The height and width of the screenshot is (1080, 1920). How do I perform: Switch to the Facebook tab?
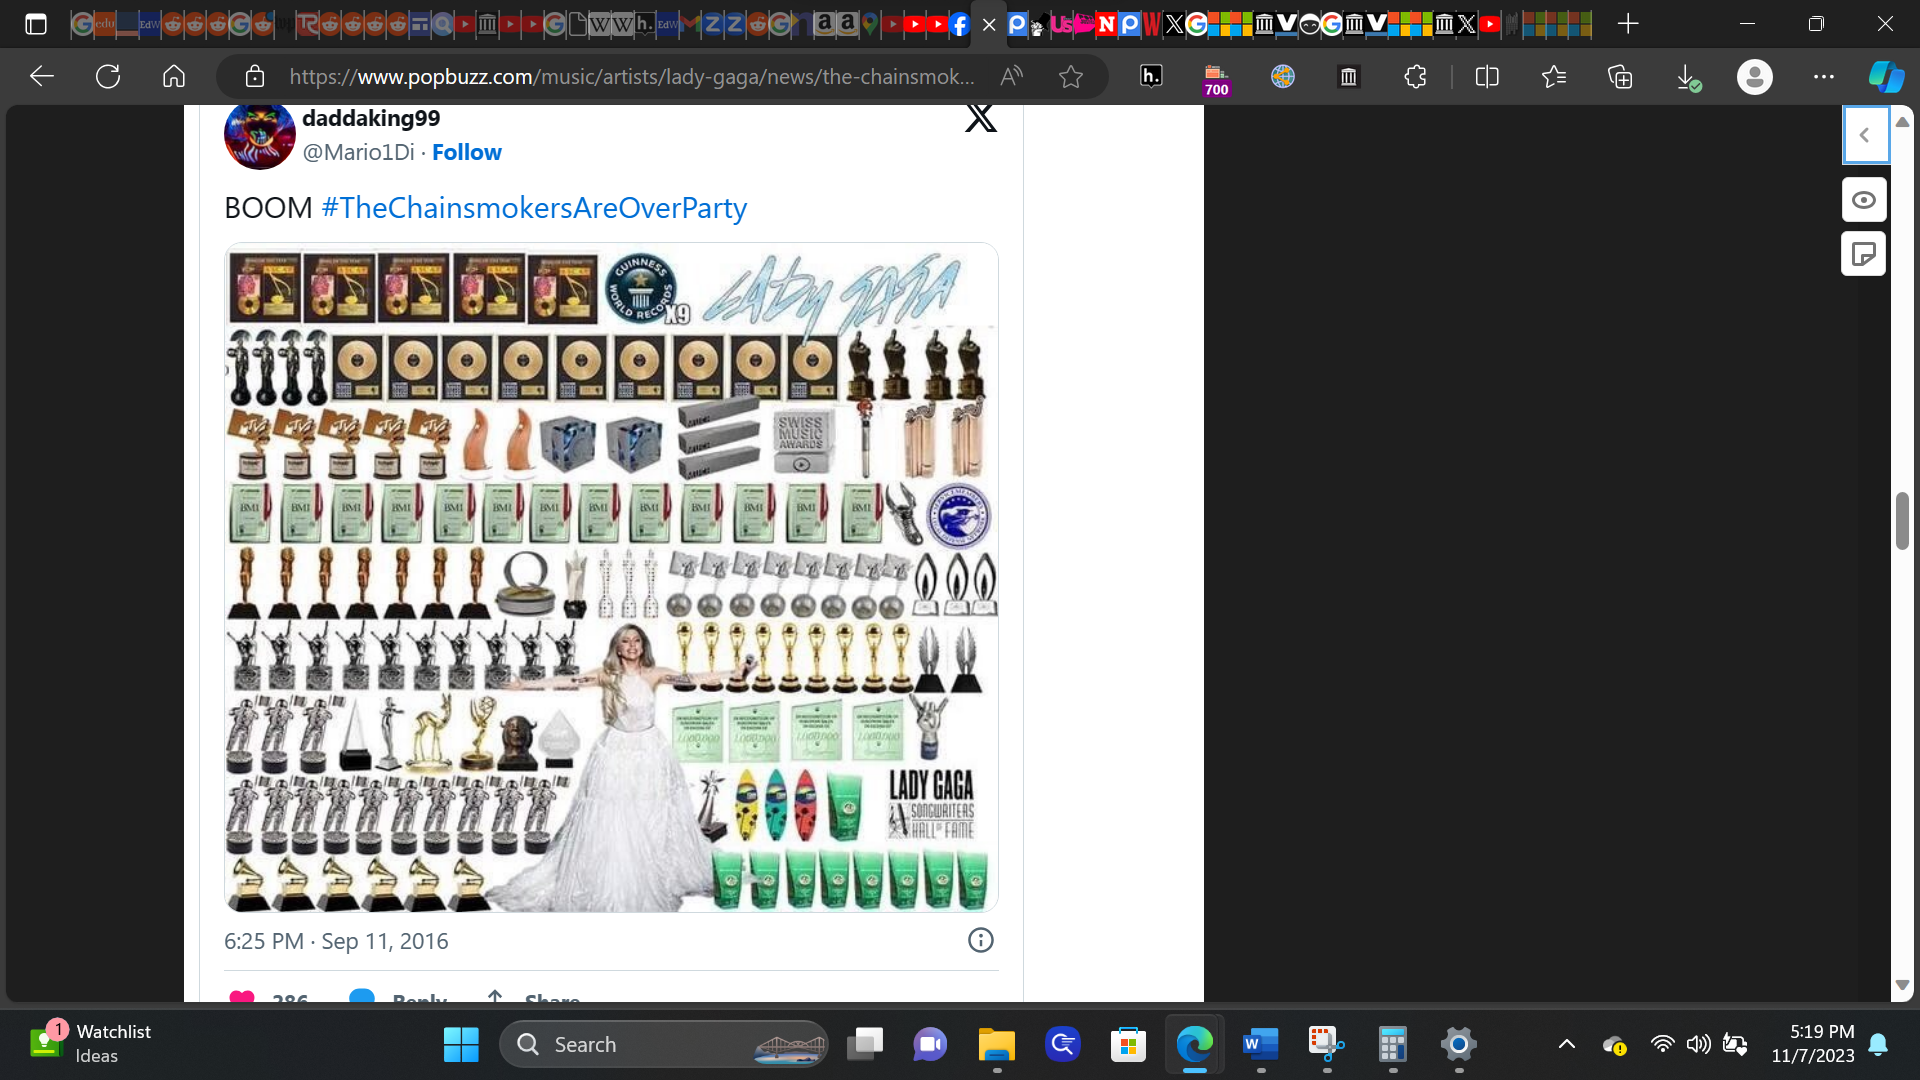[959, 25]
